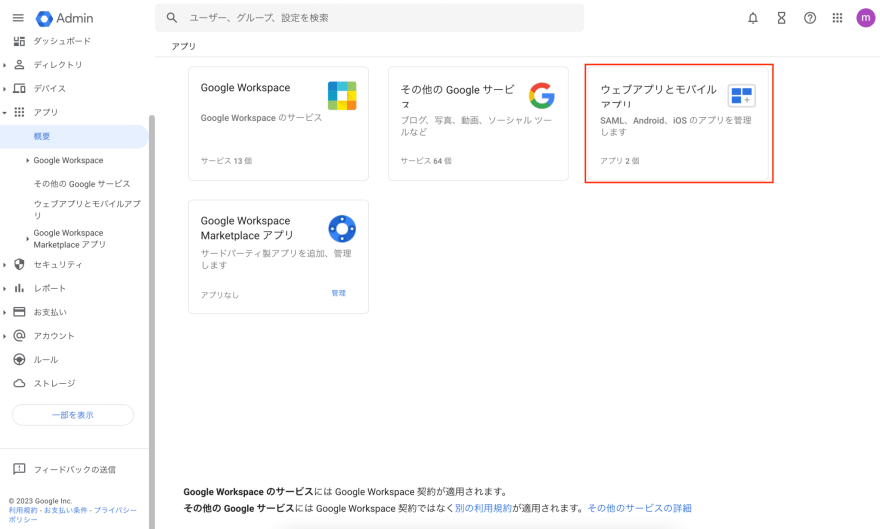The width and height of the screenshot is (880, 529).
Task: Click アプリなし text
Action: pos(219,295)
